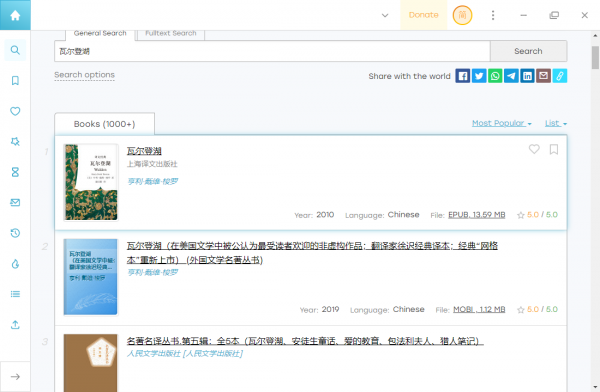
Task: Open the flame trending icon
Action: point(15,264)
